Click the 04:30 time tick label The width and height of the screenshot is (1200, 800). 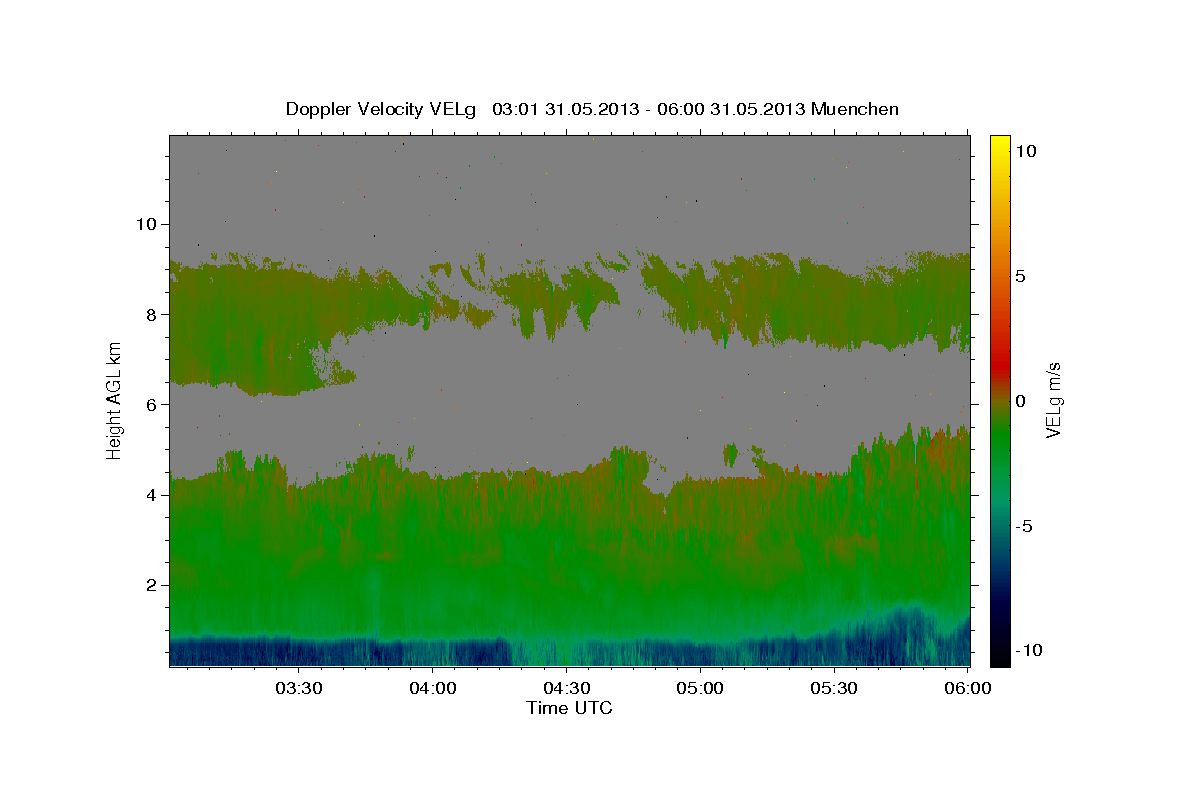(x=566, y=689)
